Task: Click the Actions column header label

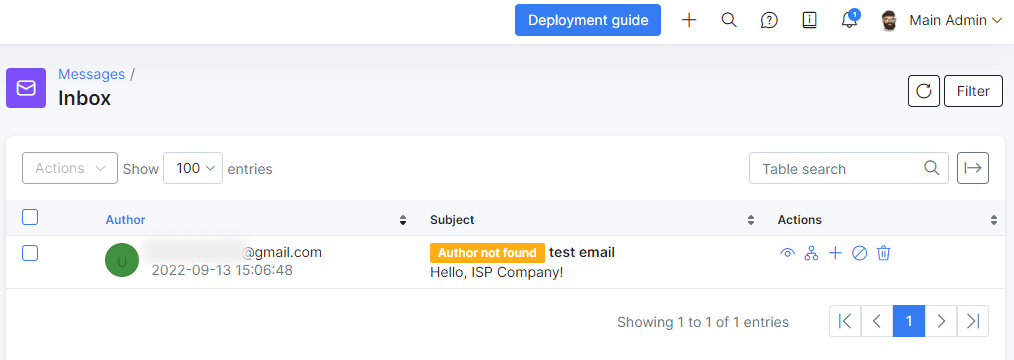Action: click(x=799, y=220)
